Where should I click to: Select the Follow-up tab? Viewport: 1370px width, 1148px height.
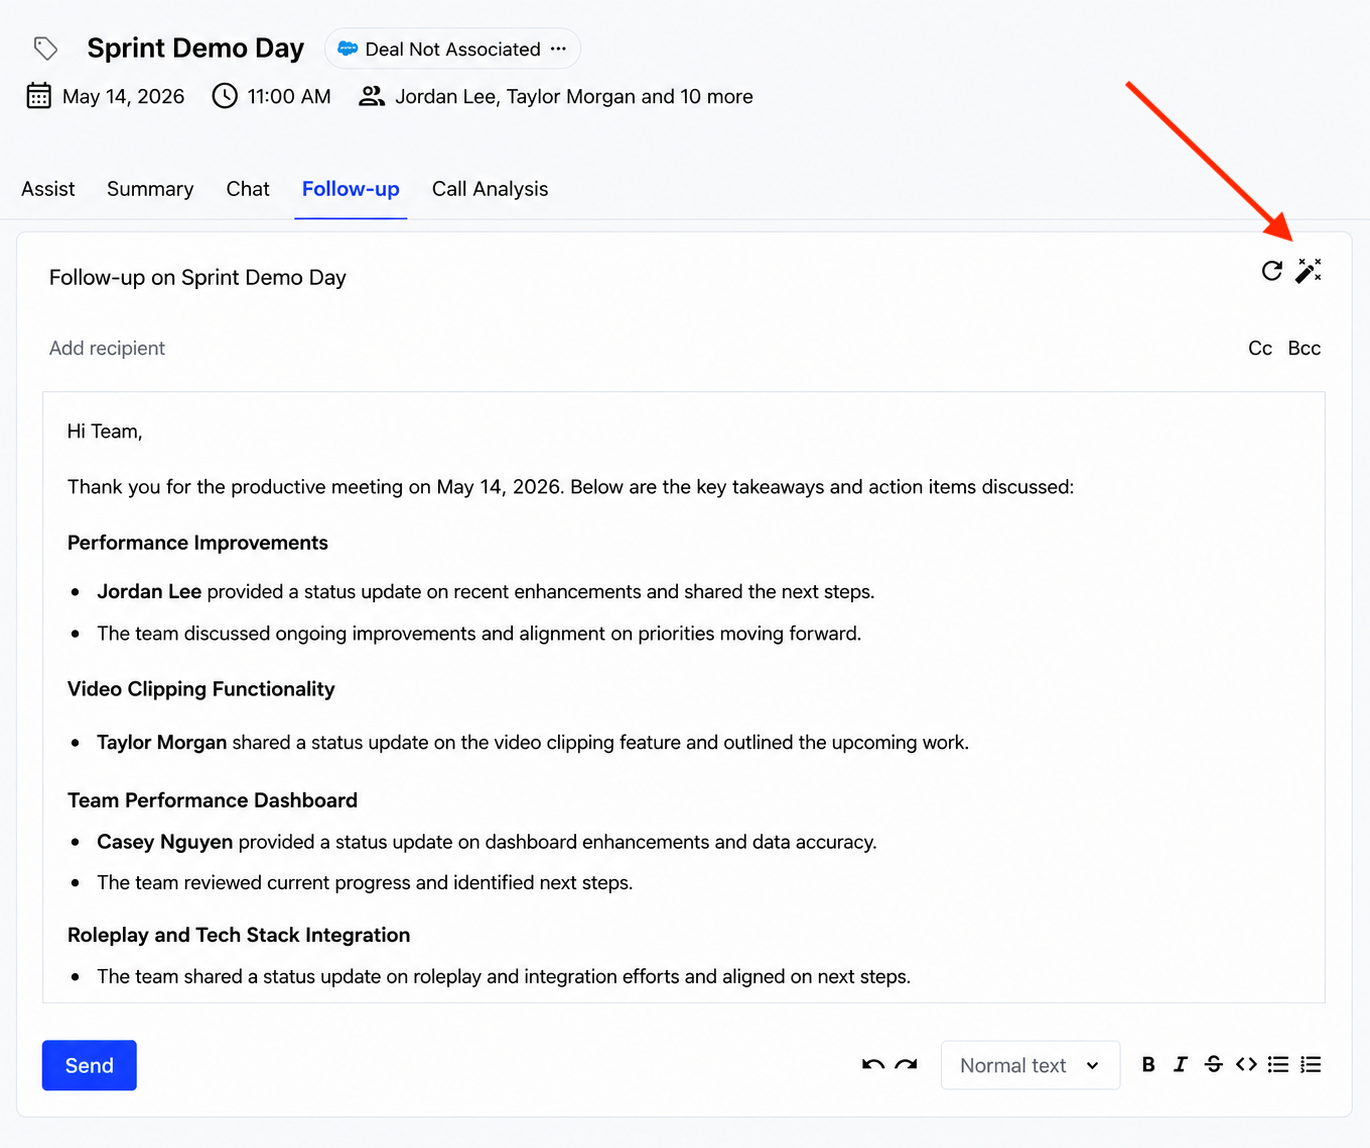(x=351, y=189)
